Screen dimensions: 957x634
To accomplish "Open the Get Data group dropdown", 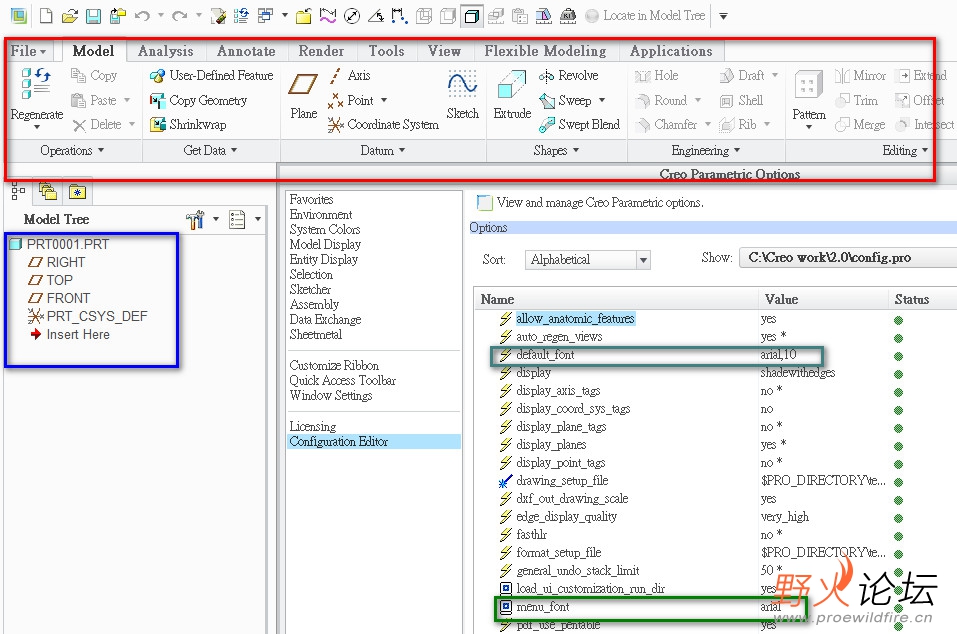I will click(210, 151).
